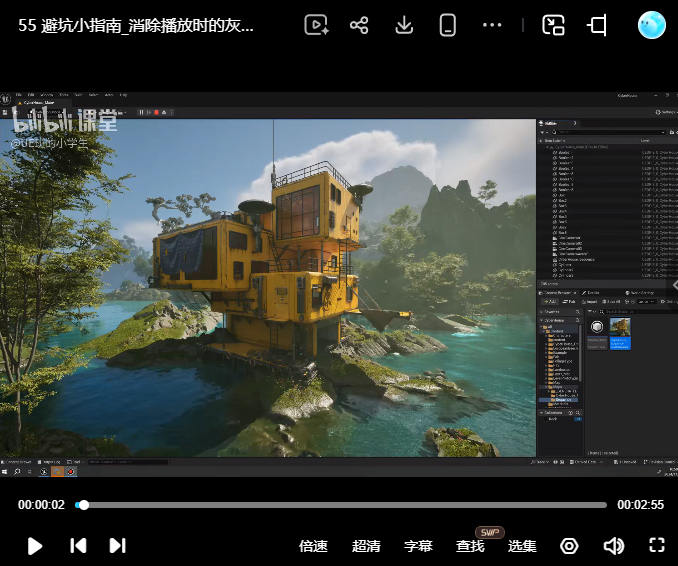Select the highlighted level thumbnail asset
This screenshot has width=678, height=566.
[620, 333]
